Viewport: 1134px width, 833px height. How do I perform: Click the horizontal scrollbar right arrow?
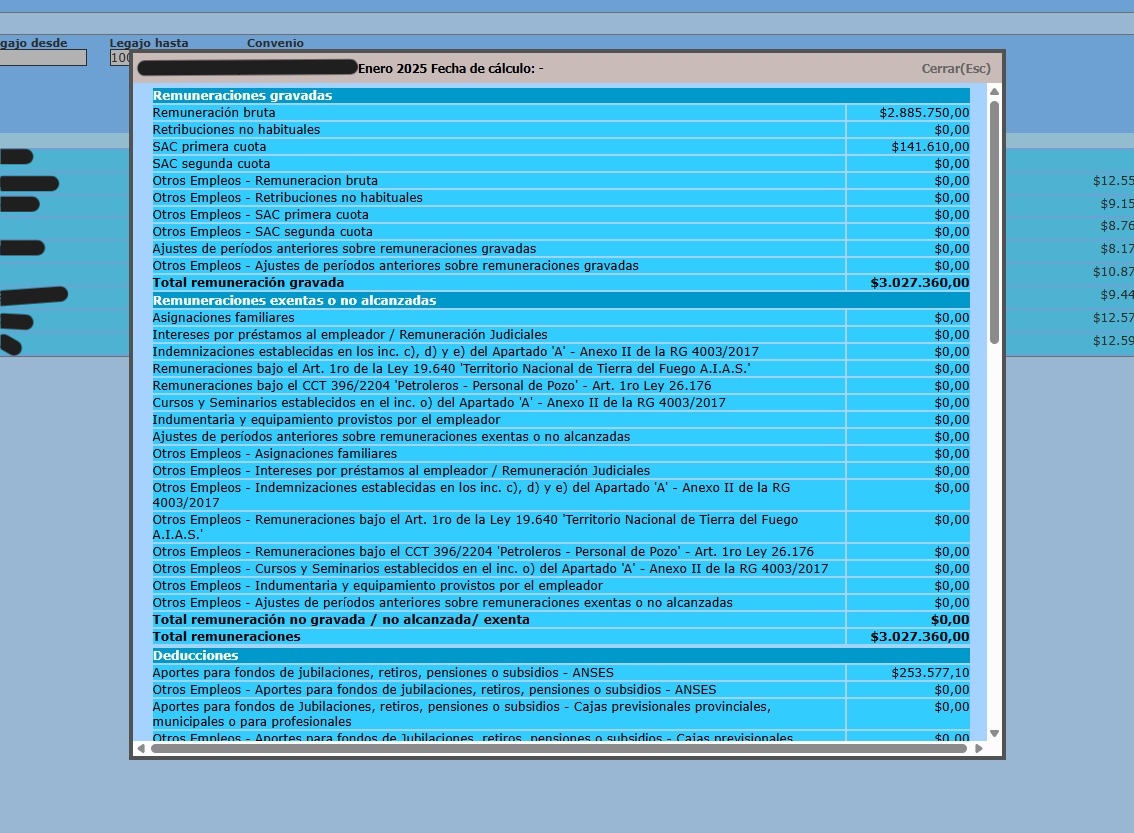[x=979, y=748]
